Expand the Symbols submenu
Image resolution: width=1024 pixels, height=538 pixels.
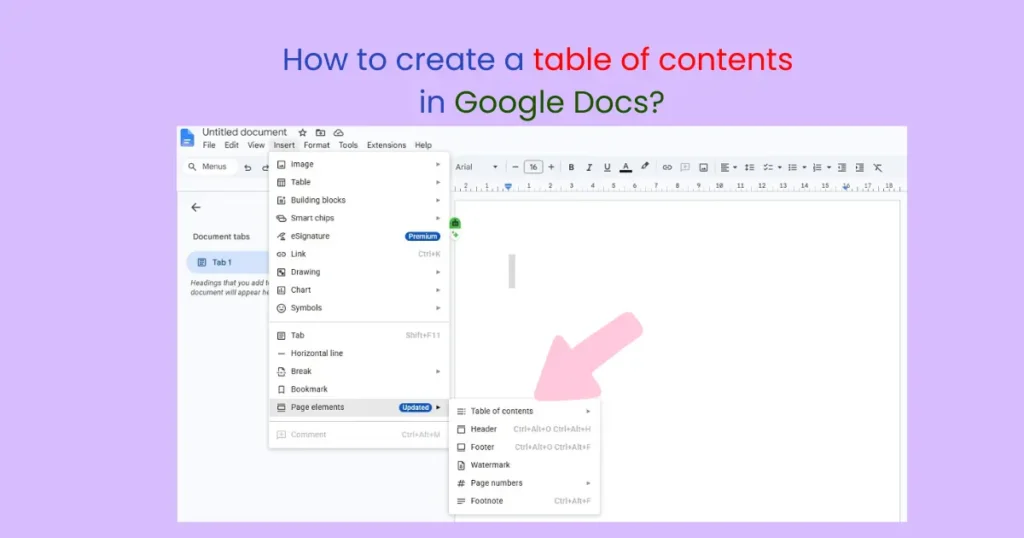coord(359,308)
